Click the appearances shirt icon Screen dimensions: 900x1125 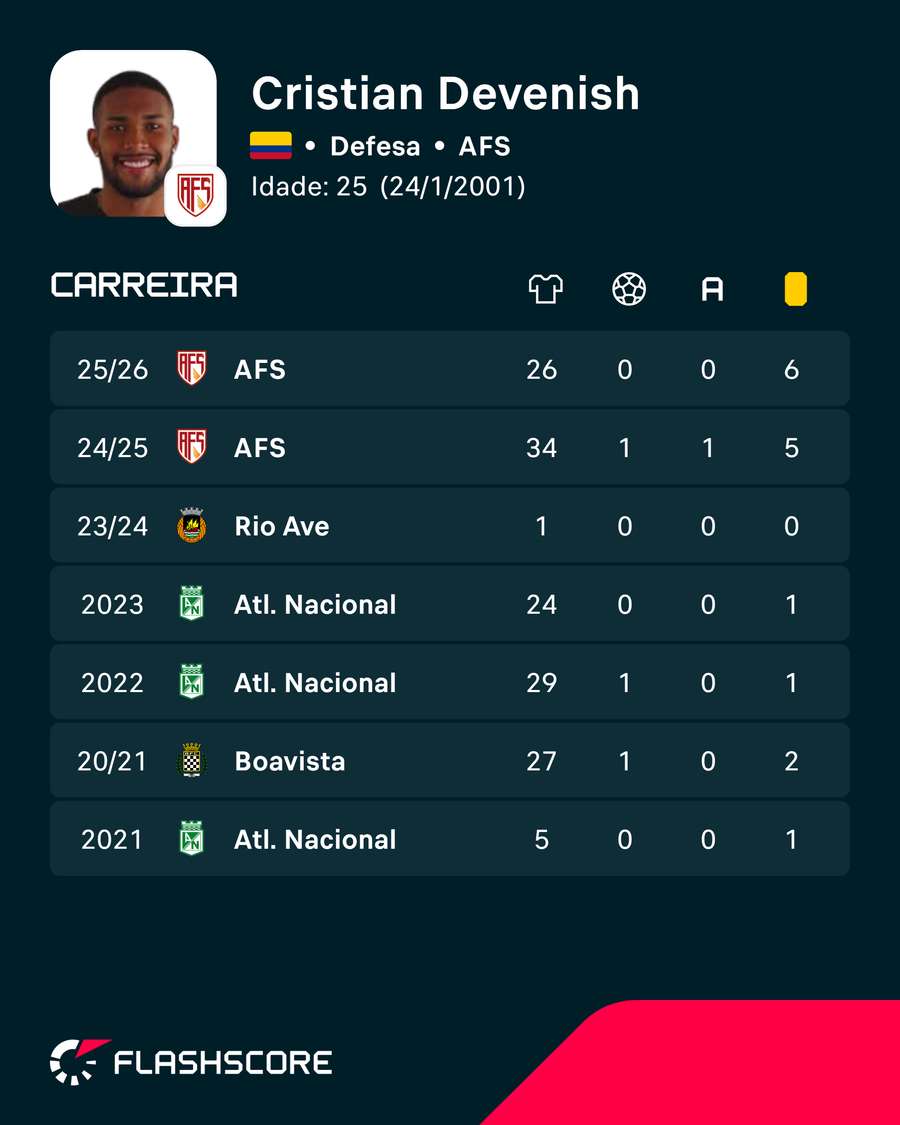(545, 289)
